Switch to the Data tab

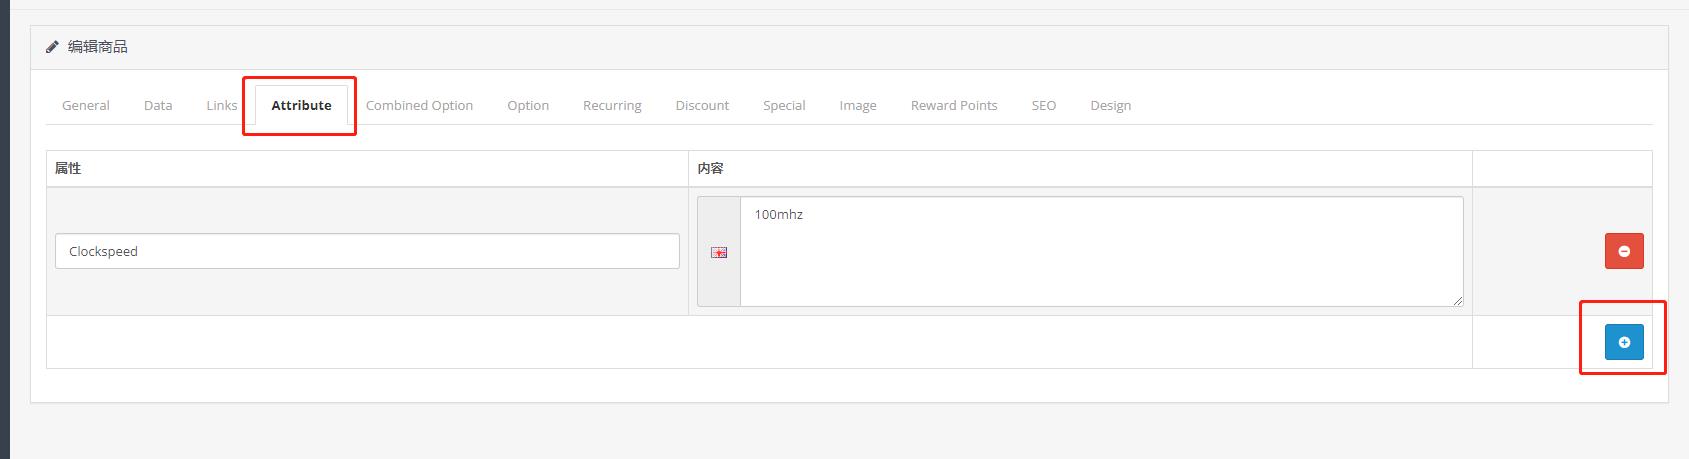pyautogui.click(x=158, y=105)
